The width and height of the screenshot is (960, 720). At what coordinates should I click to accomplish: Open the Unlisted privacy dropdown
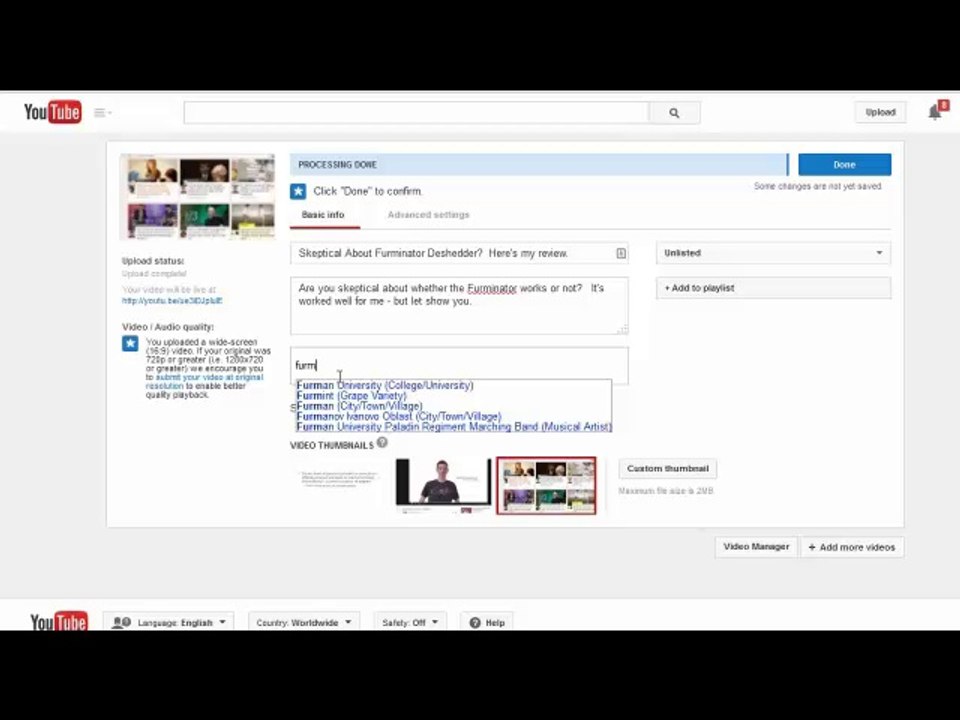773,253
